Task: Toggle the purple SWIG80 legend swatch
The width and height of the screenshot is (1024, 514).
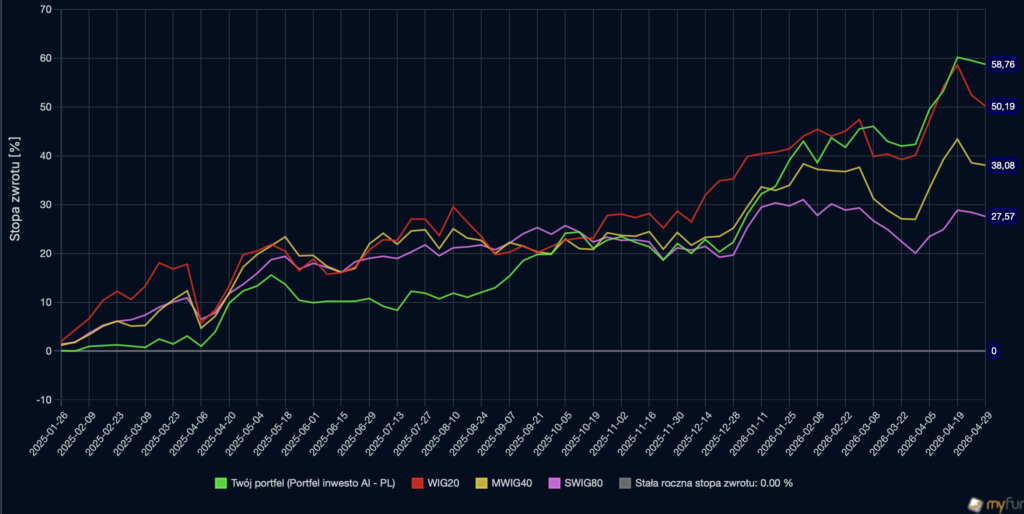Action: [x=553, y=483]
